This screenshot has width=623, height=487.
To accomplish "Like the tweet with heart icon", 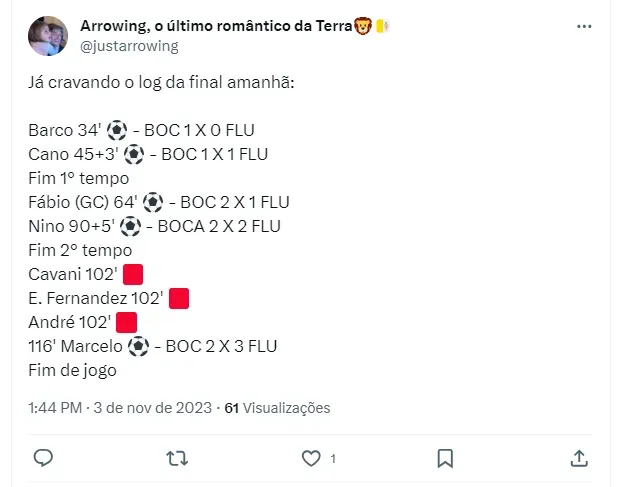I will (x=311, y=457).
